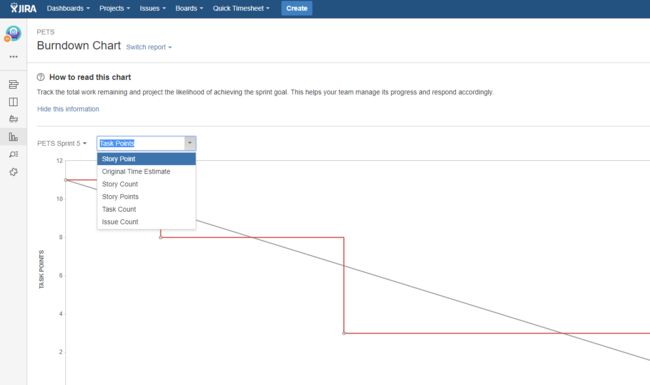Viewport: 650px width, 385px height.
Task: Open the Boards menu
Action: pos(189,8)
